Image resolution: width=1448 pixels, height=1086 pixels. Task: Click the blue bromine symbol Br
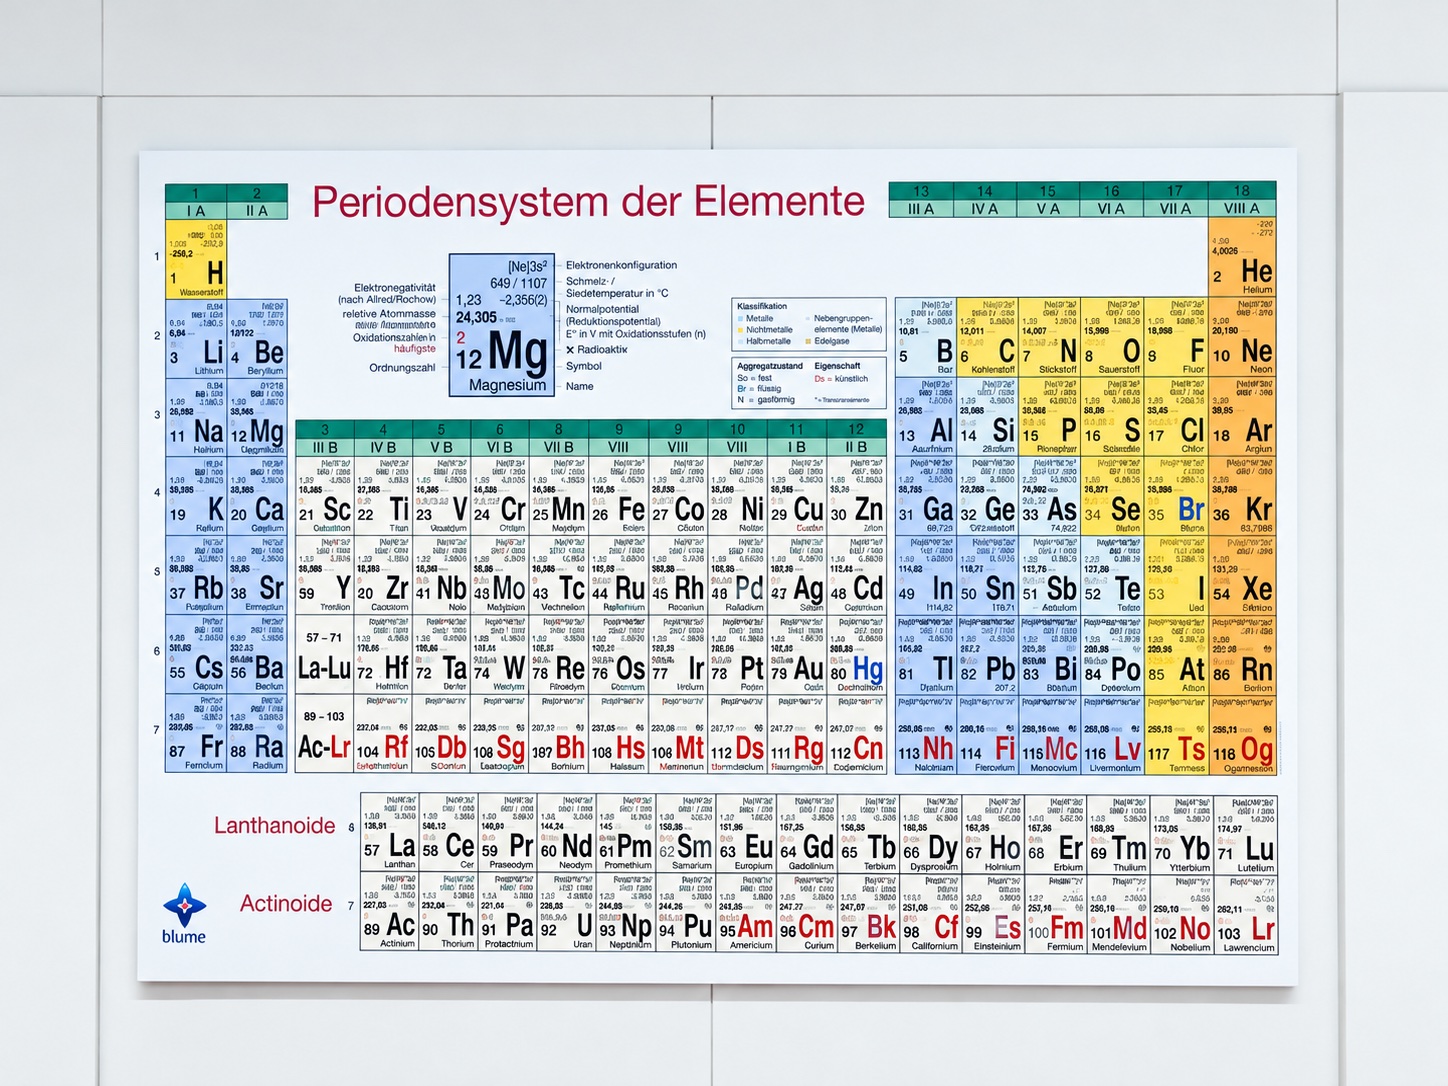click(1191, 508)
